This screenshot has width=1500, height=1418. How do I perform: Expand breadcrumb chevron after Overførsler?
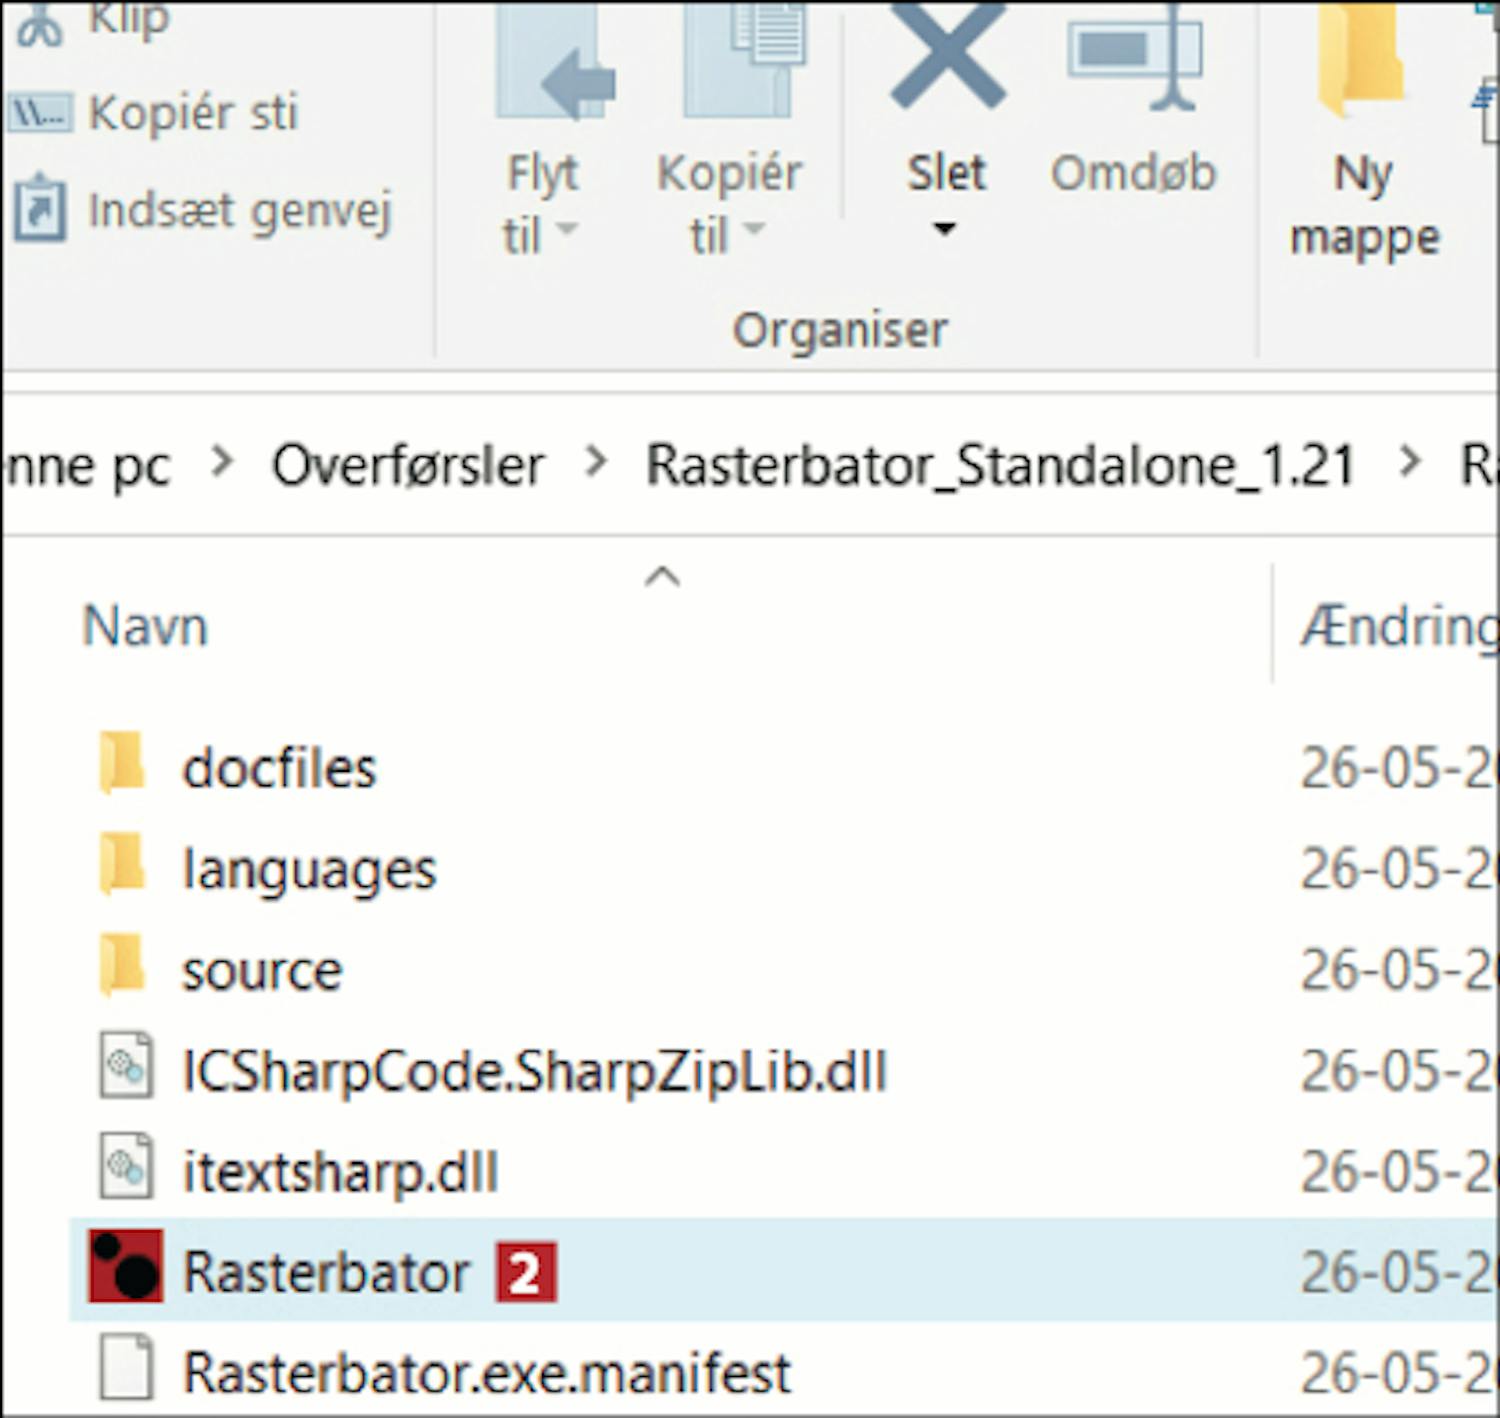click(597, 462)
